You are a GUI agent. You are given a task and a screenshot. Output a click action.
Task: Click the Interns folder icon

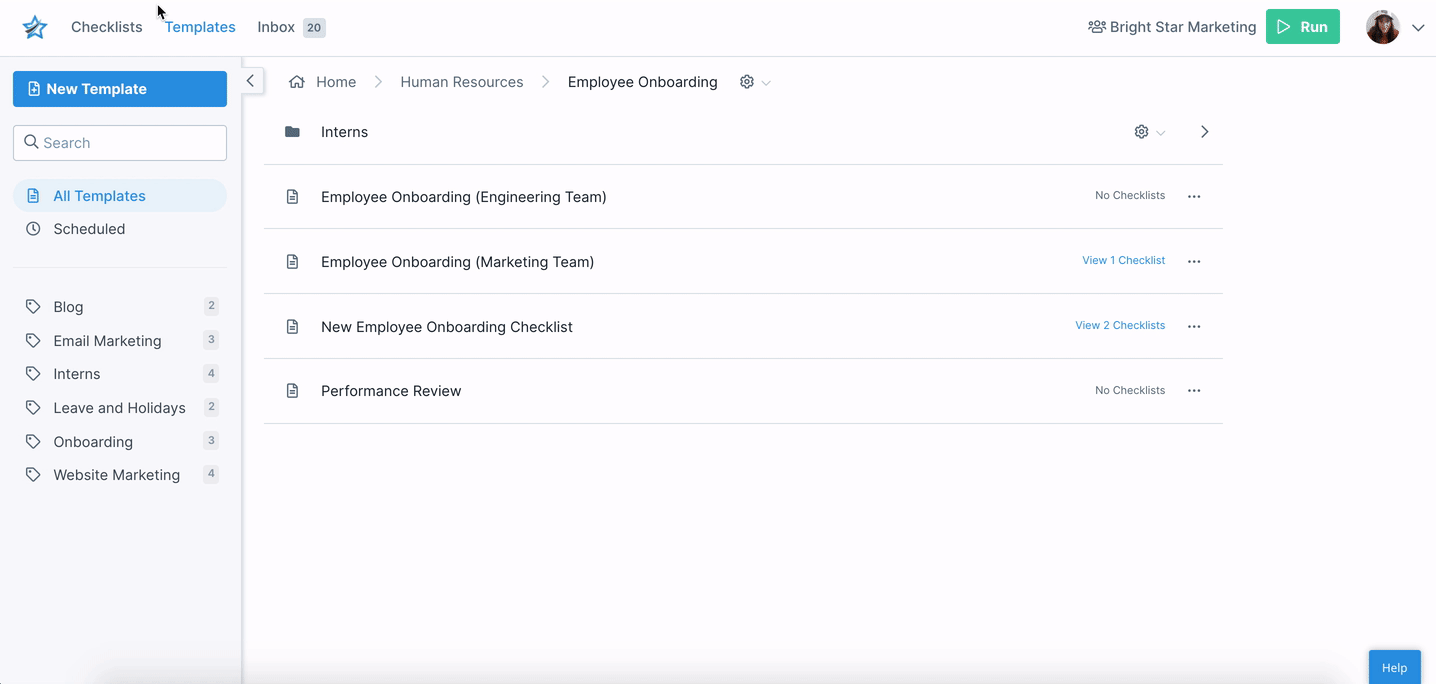pyautogui.click(x=292, y=132)
